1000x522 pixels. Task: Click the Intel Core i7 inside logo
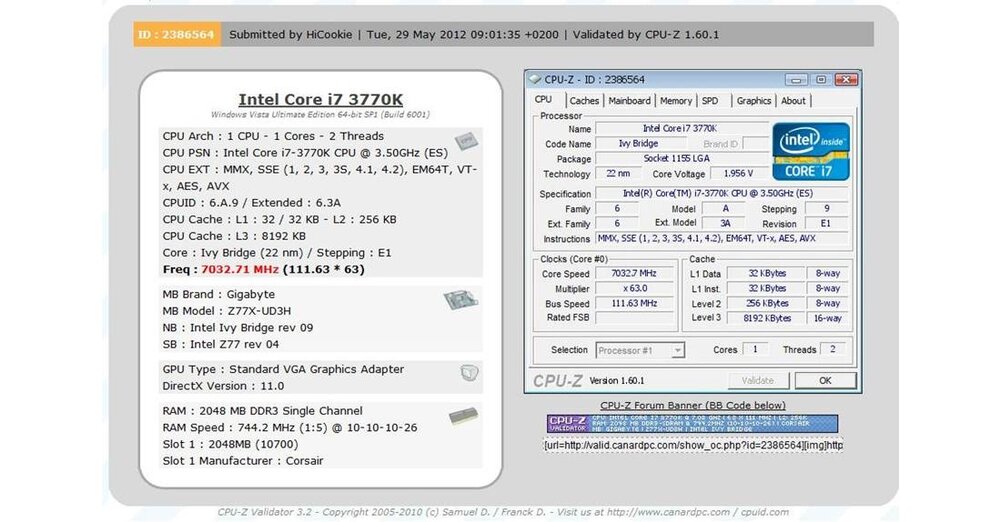(811, 152)
